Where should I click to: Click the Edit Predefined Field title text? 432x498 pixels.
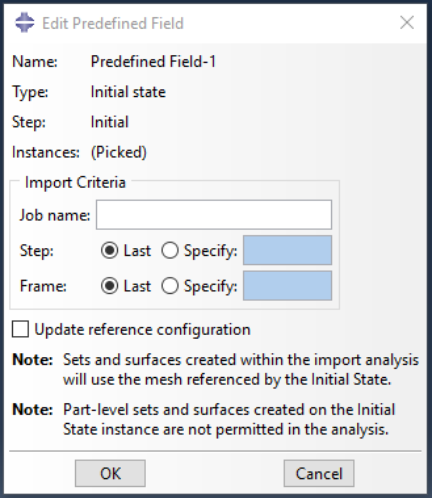[113, 23]
